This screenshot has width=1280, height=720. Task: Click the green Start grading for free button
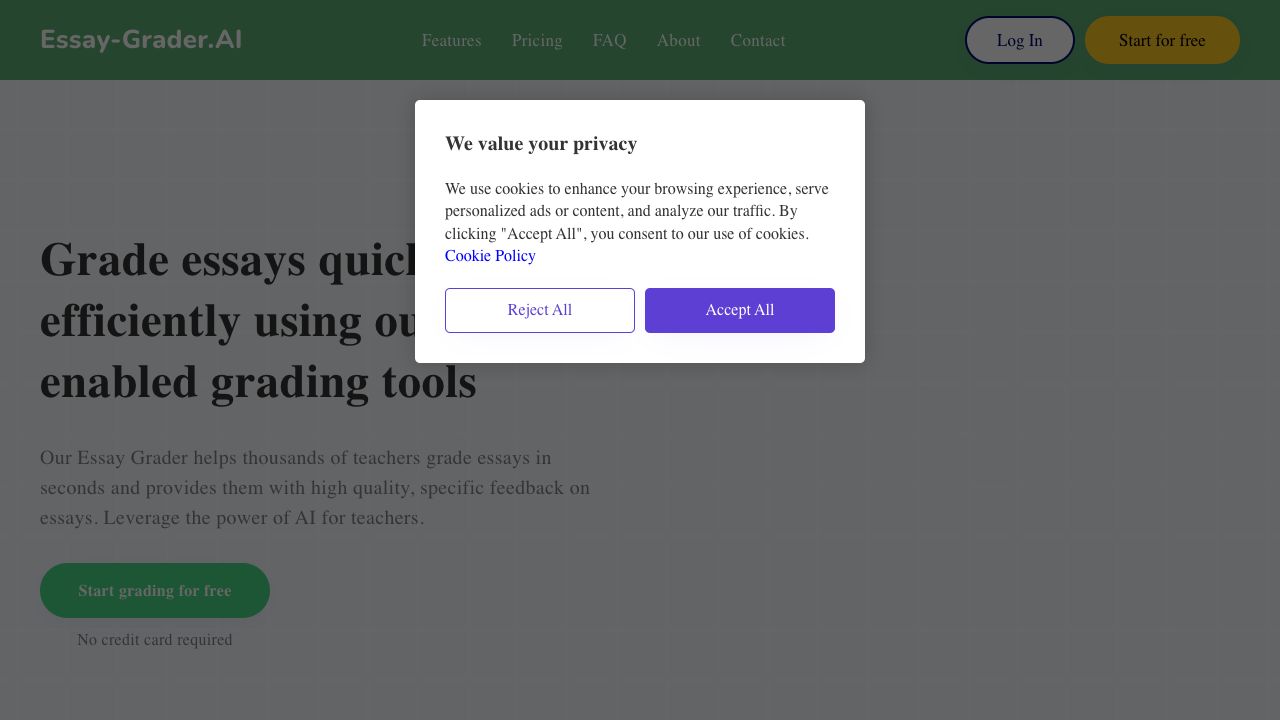pos(155,590)
